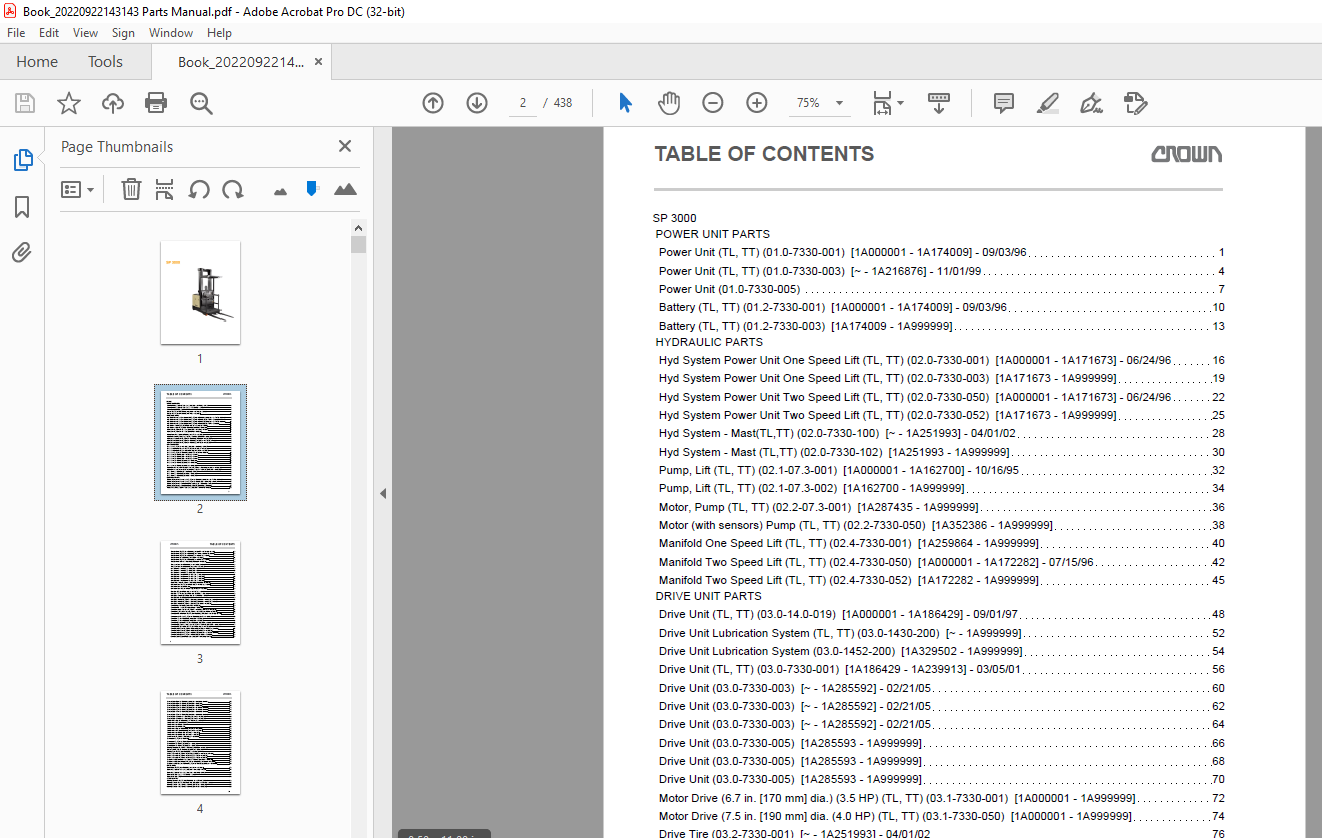1322x838 pixels.
Task: Reduce thumbnail size small mountain icon
Action: pyautogui.click(x=280, y=190)
